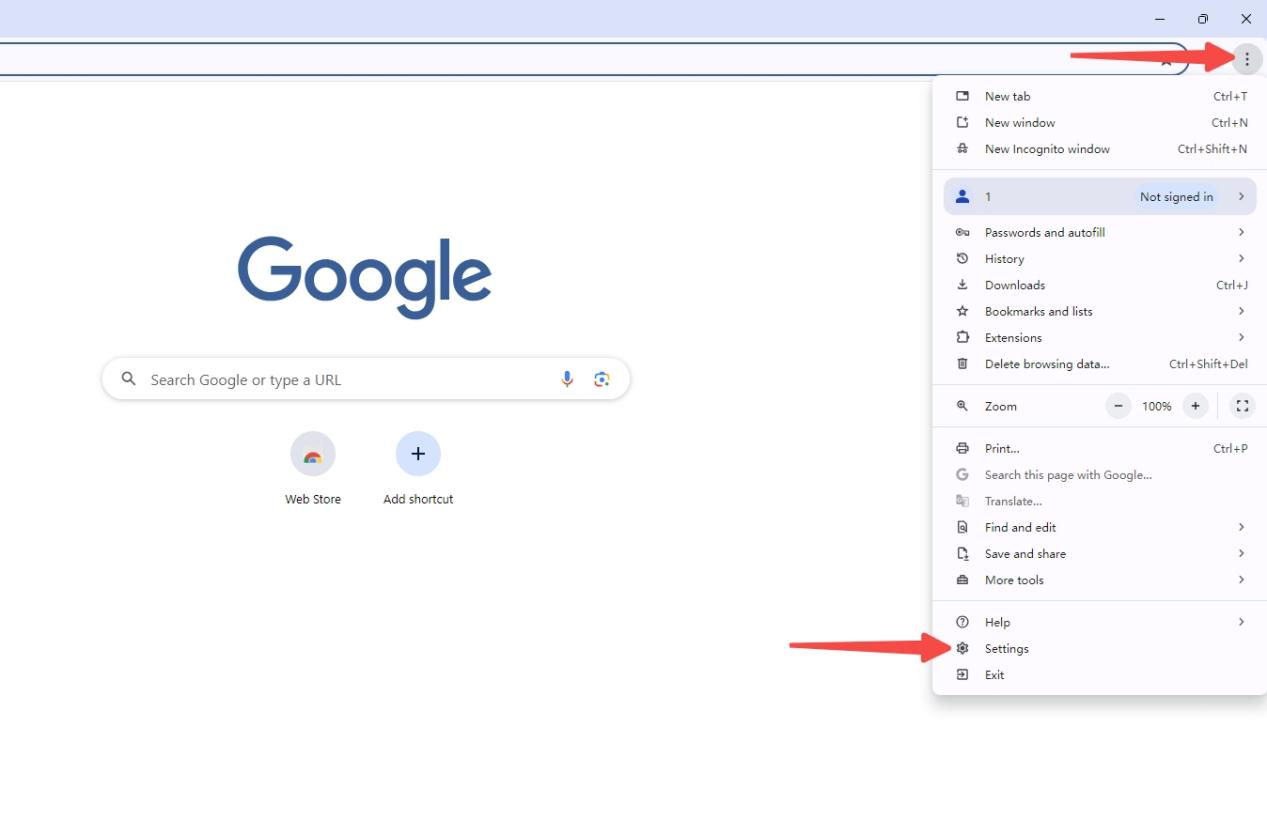Viewport: 1267px width, 835px height.
Task: Choose New window from the menu
Action: tap(1100, 122)
